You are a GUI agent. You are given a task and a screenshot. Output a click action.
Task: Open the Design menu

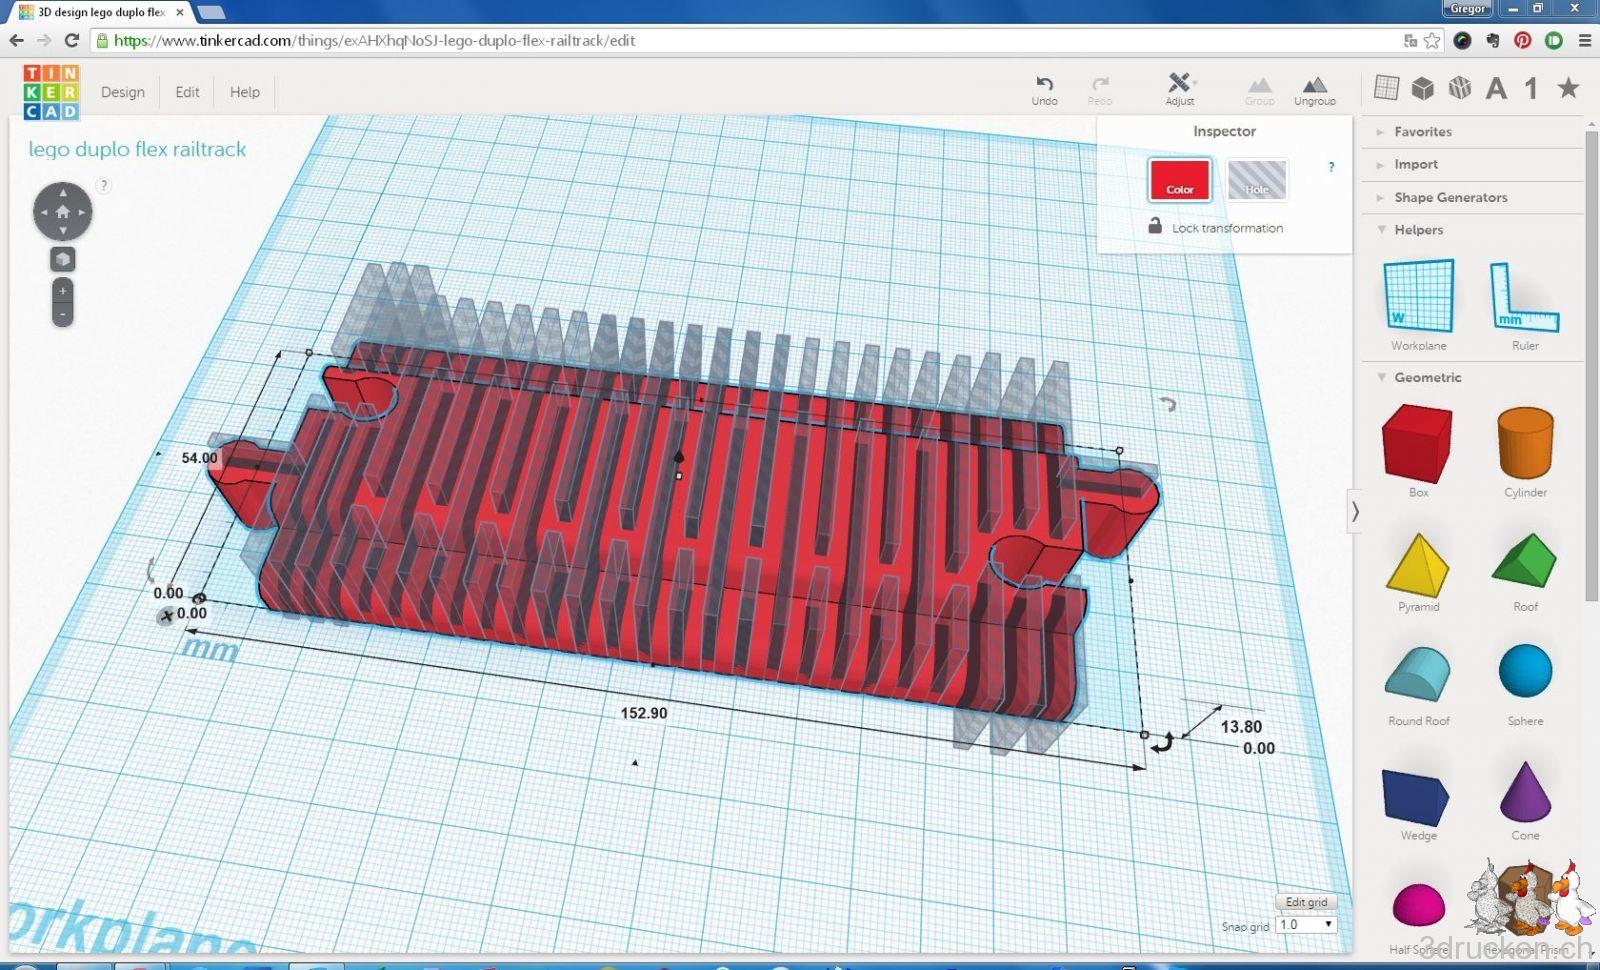point(123,92)
